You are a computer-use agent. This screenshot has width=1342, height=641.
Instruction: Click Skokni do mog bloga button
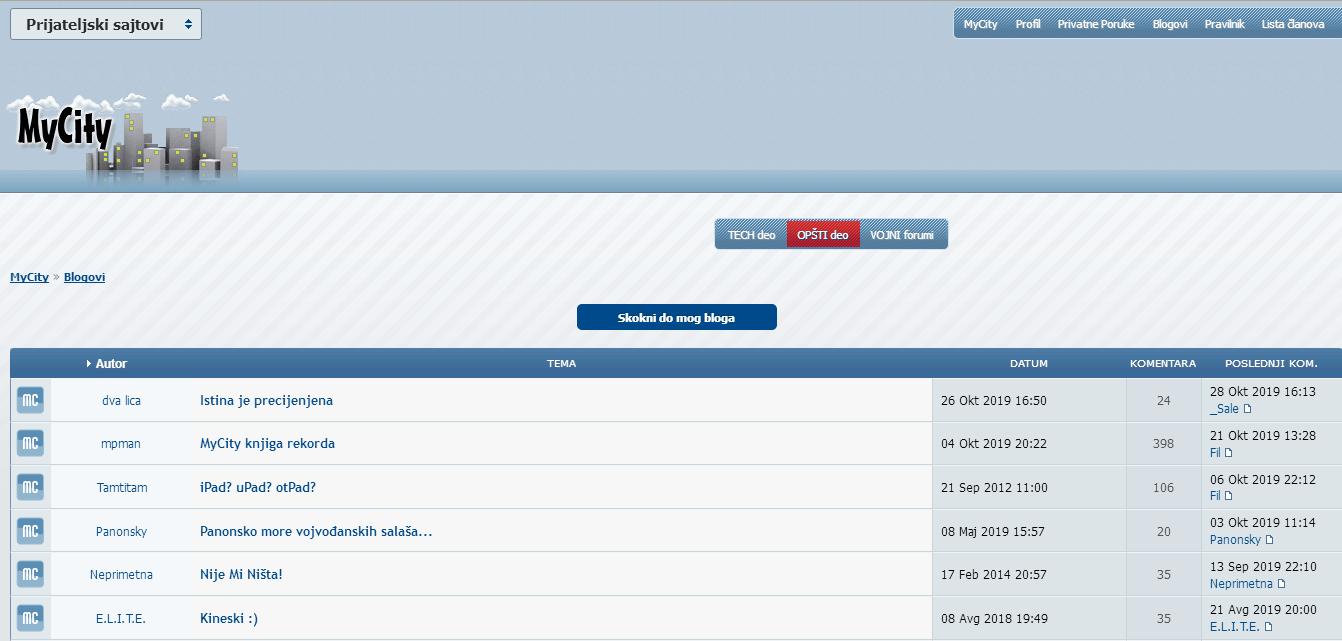[676, 318]
